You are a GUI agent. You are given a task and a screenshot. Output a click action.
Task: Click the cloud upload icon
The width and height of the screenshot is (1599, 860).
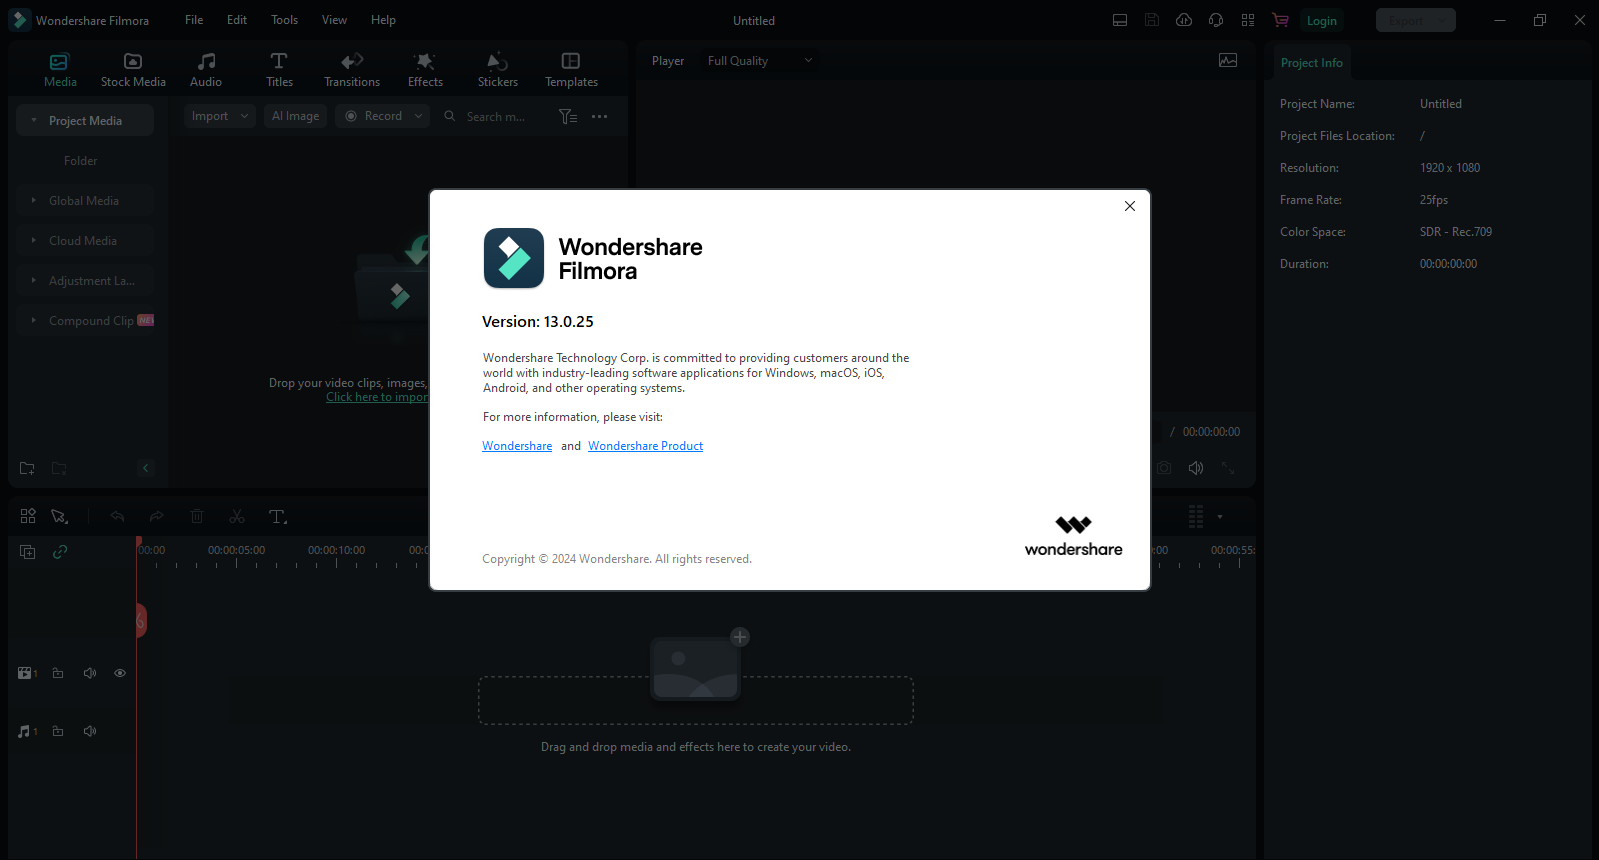point(1184,20)
